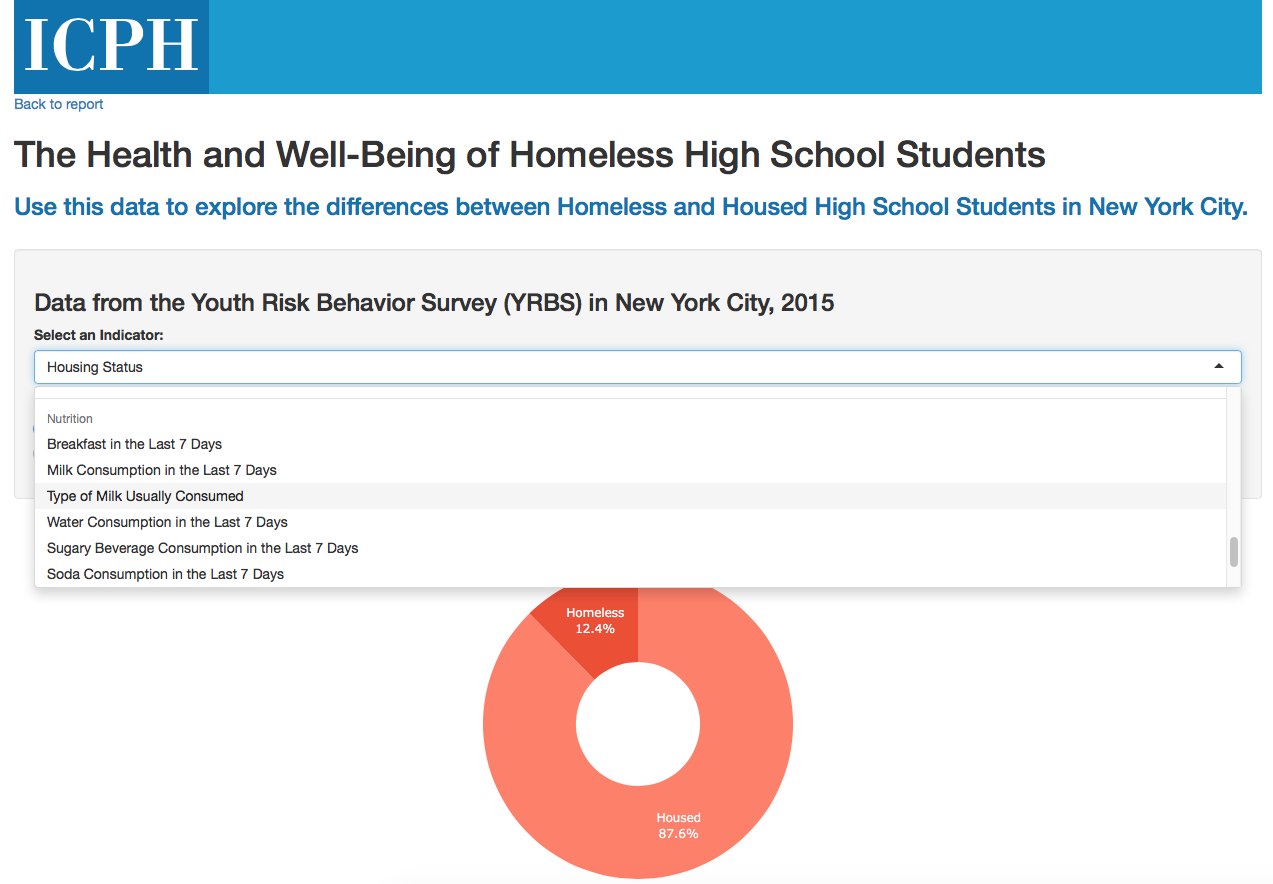Choose Sugary Beverage Consumption option
1273x884 pixels.
[x=202, y=548]
